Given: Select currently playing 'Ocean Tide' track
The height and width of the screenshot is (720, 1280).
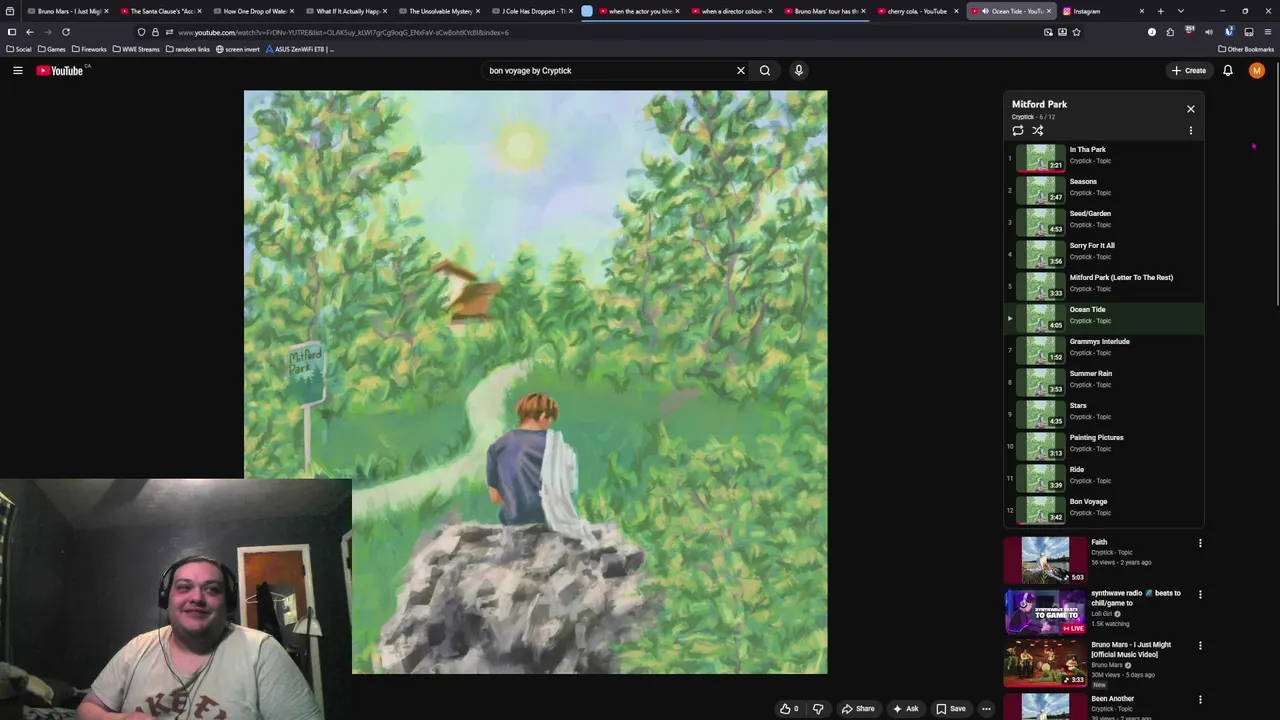Looking at the screenshot, I should click(x=1104, y=318).
